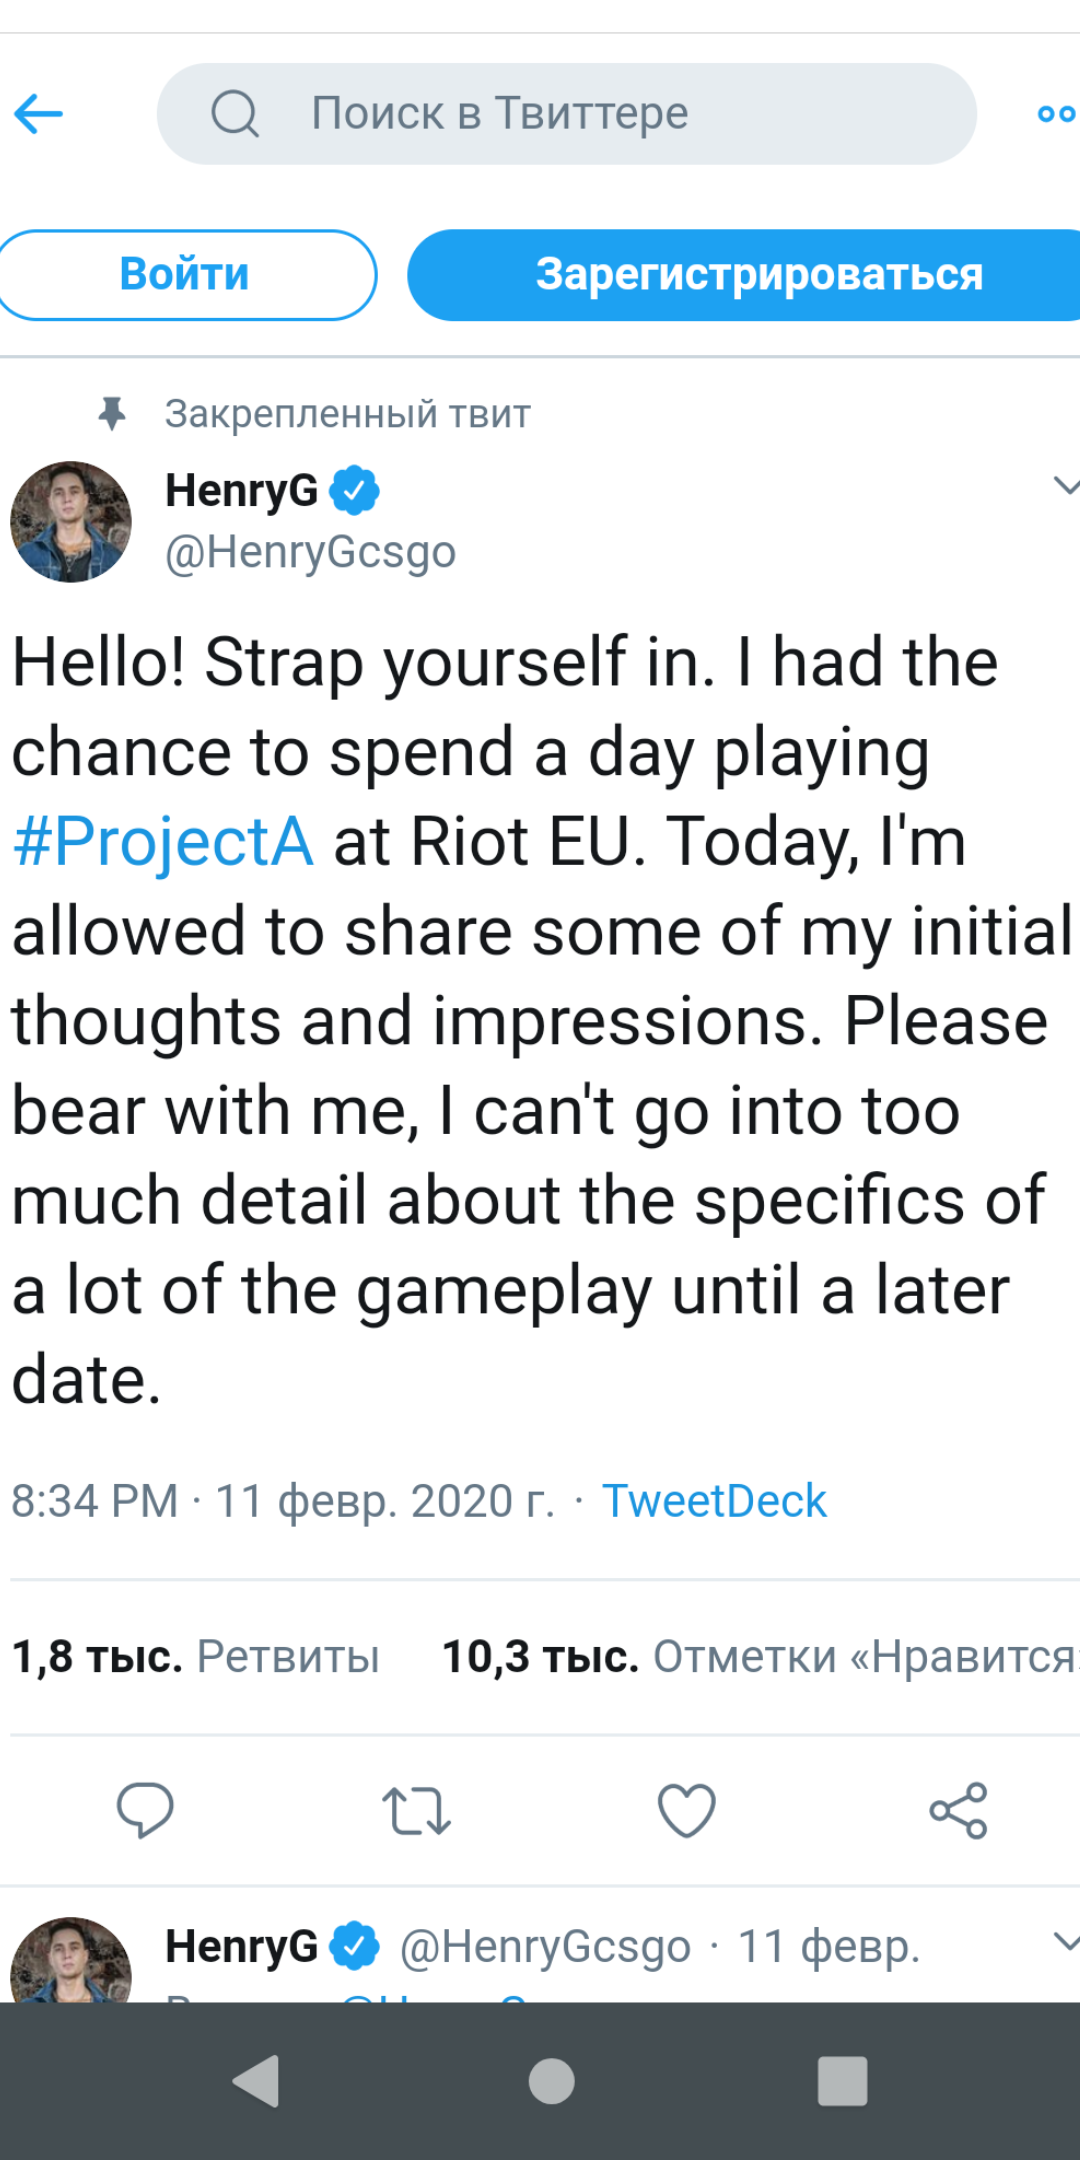Click the Войти login button

185,275
